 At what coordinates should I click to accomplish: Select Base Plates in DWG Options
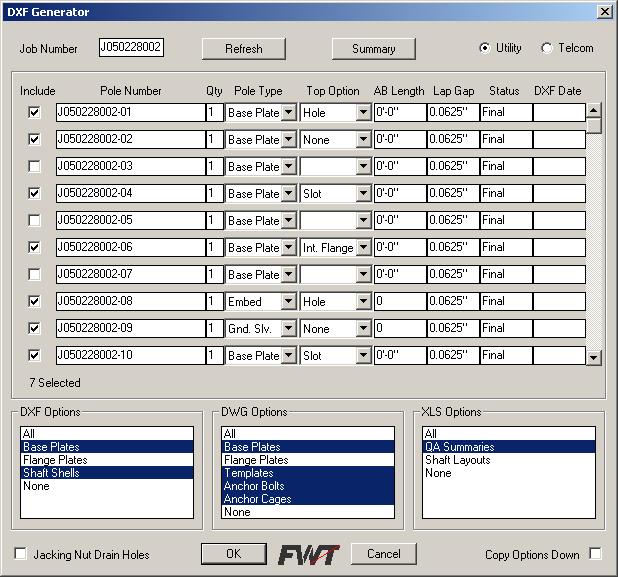click(307, 447)
